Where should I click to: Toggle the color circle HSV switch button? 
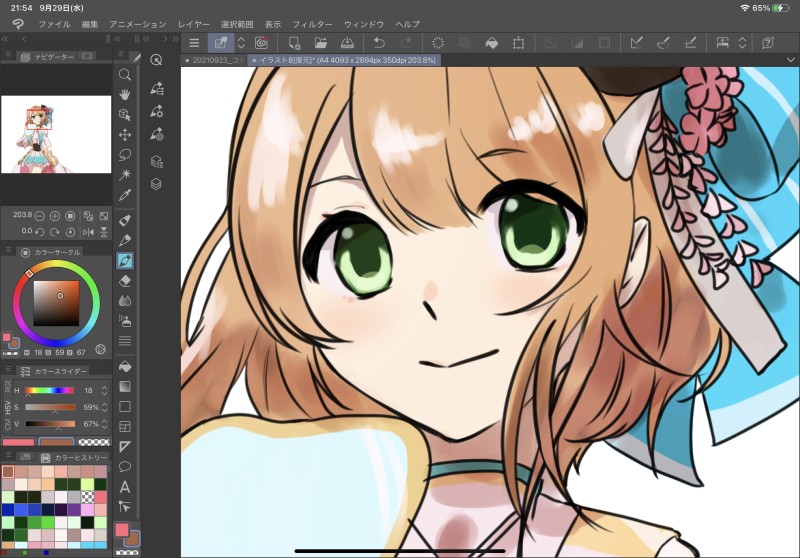(x=101, y=349)
